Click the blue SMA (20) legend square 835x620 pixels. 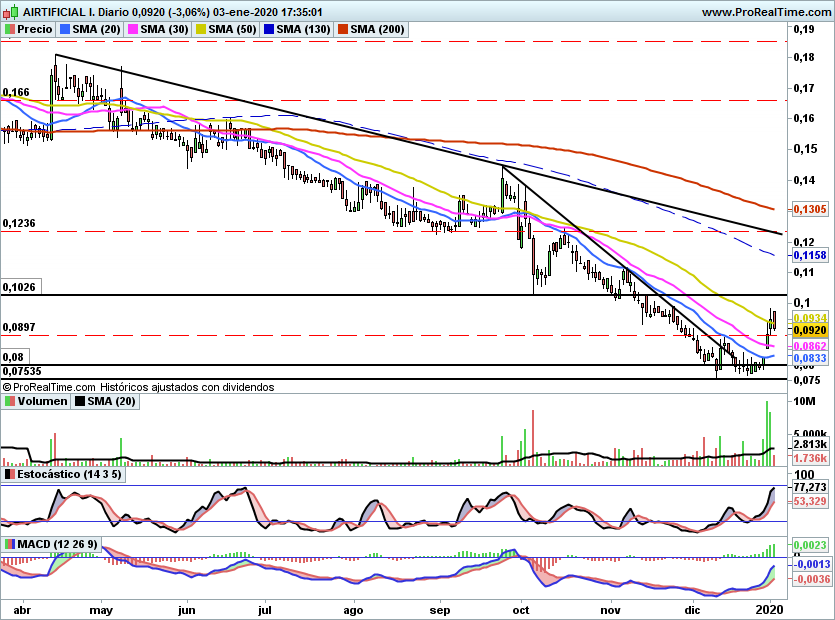tap(66, 30)
